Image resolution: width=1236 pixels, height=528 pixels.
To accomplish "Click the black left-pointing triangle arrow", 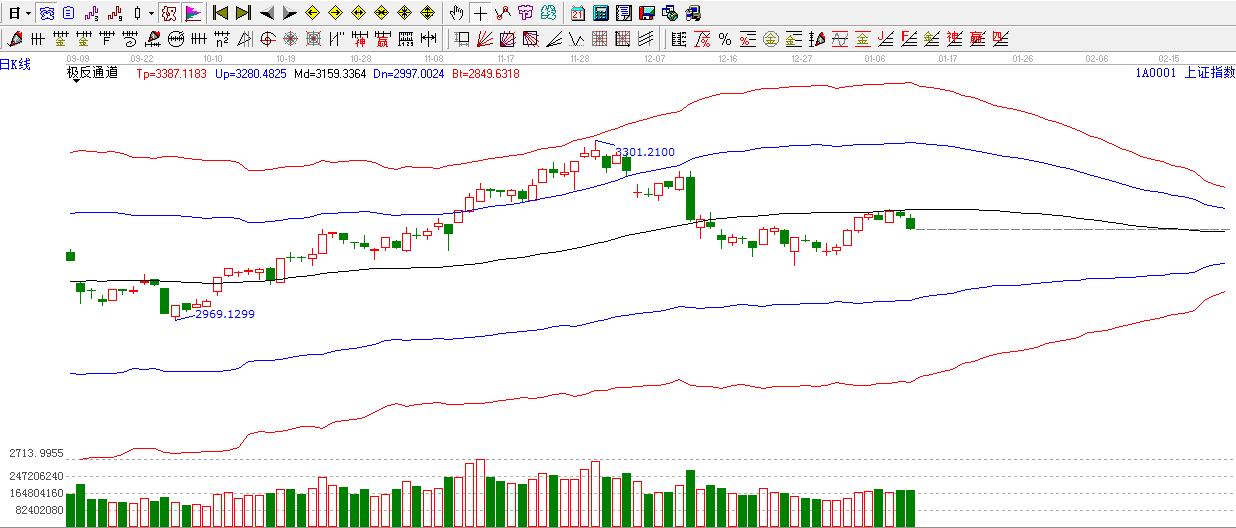I will click(x=266, y=13).
